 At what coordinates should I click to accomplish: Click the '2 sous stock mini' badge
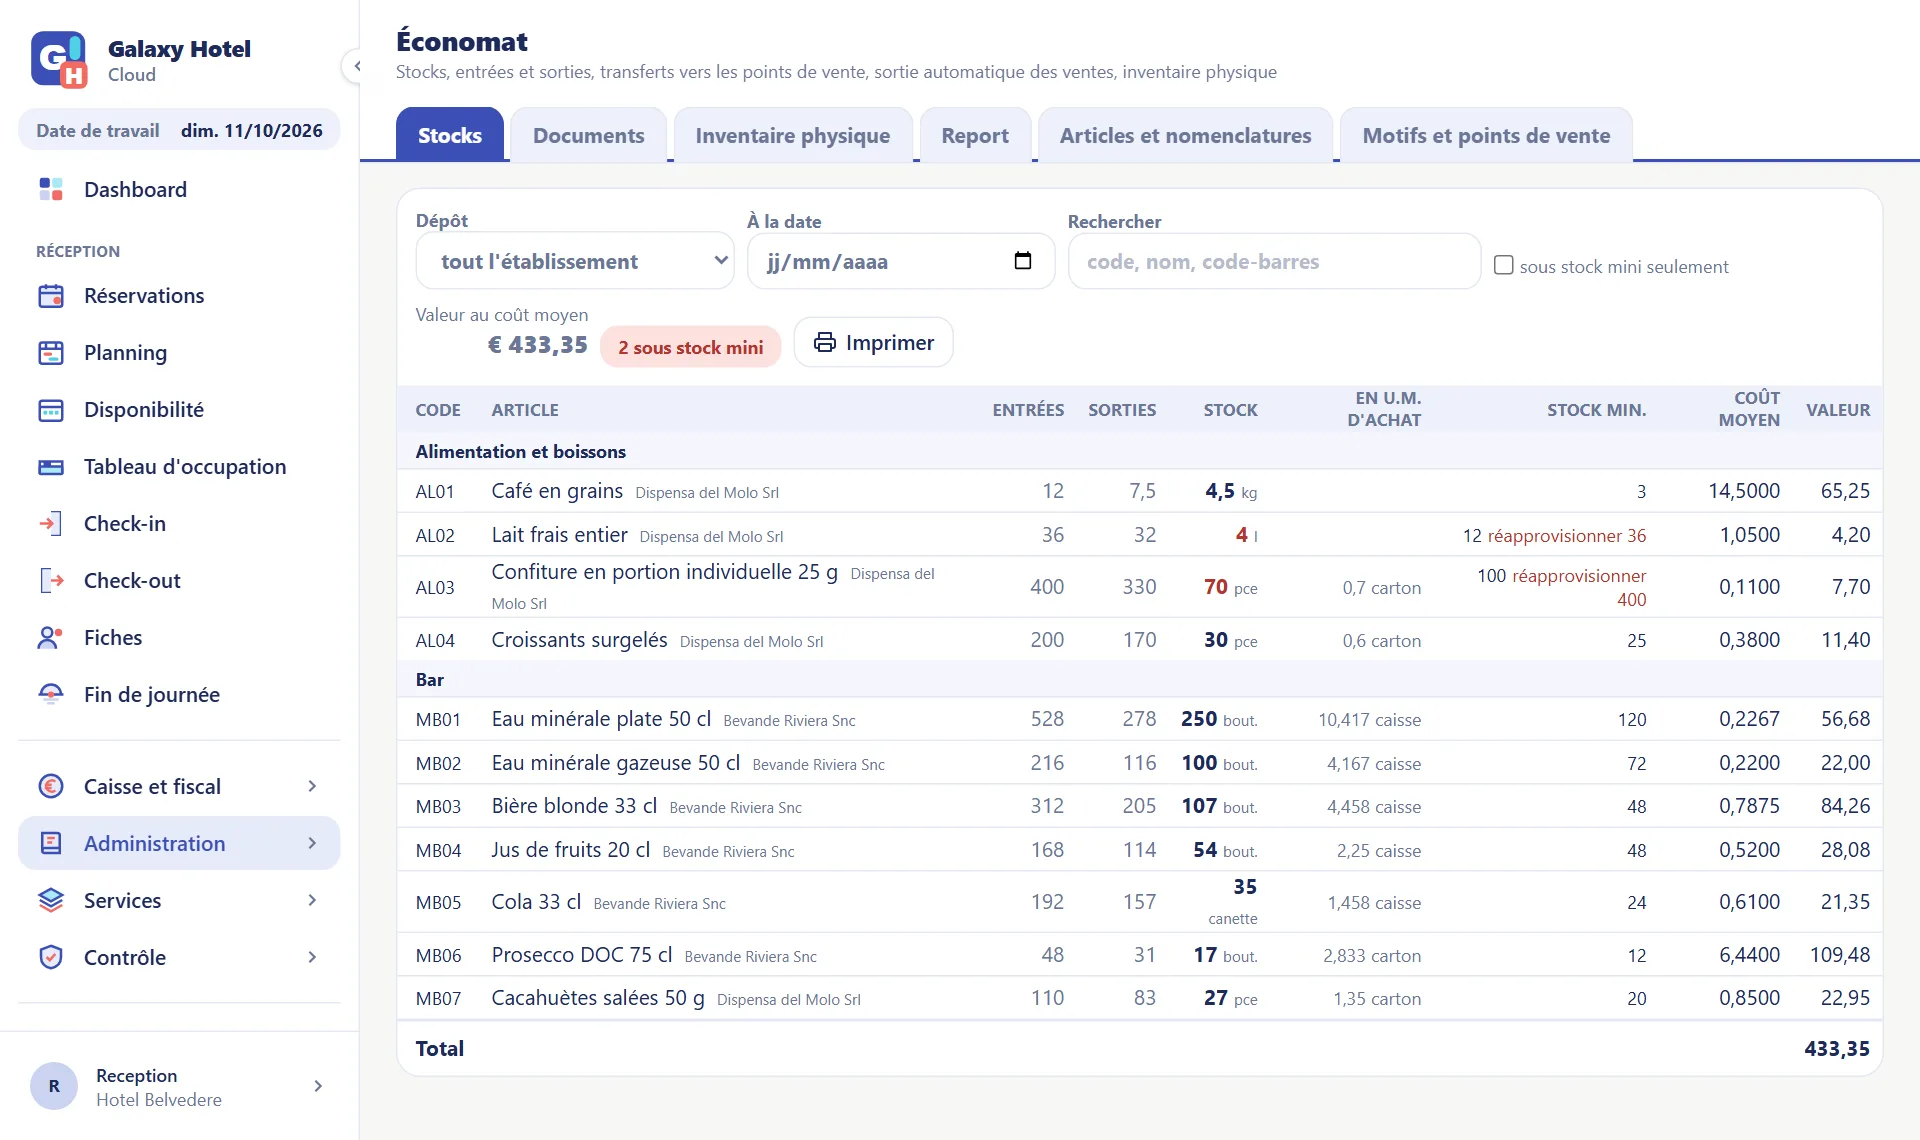pos(690,347)
